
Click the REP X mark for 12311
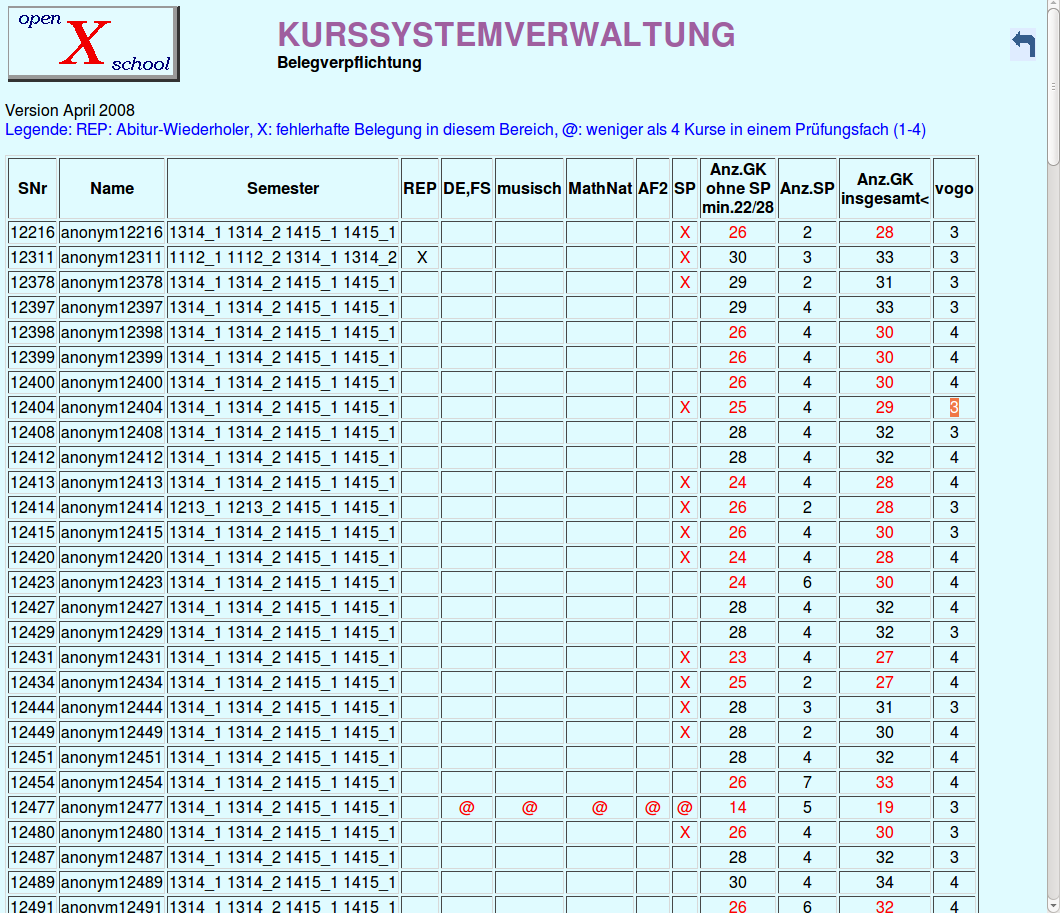[x=422, y=257]
